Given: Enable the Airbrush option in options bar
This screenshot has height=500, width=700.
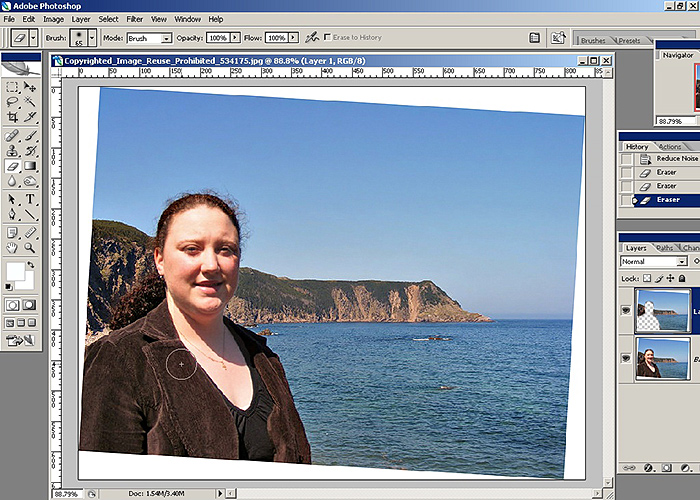Looking at the screenshot, I should 312,38.
